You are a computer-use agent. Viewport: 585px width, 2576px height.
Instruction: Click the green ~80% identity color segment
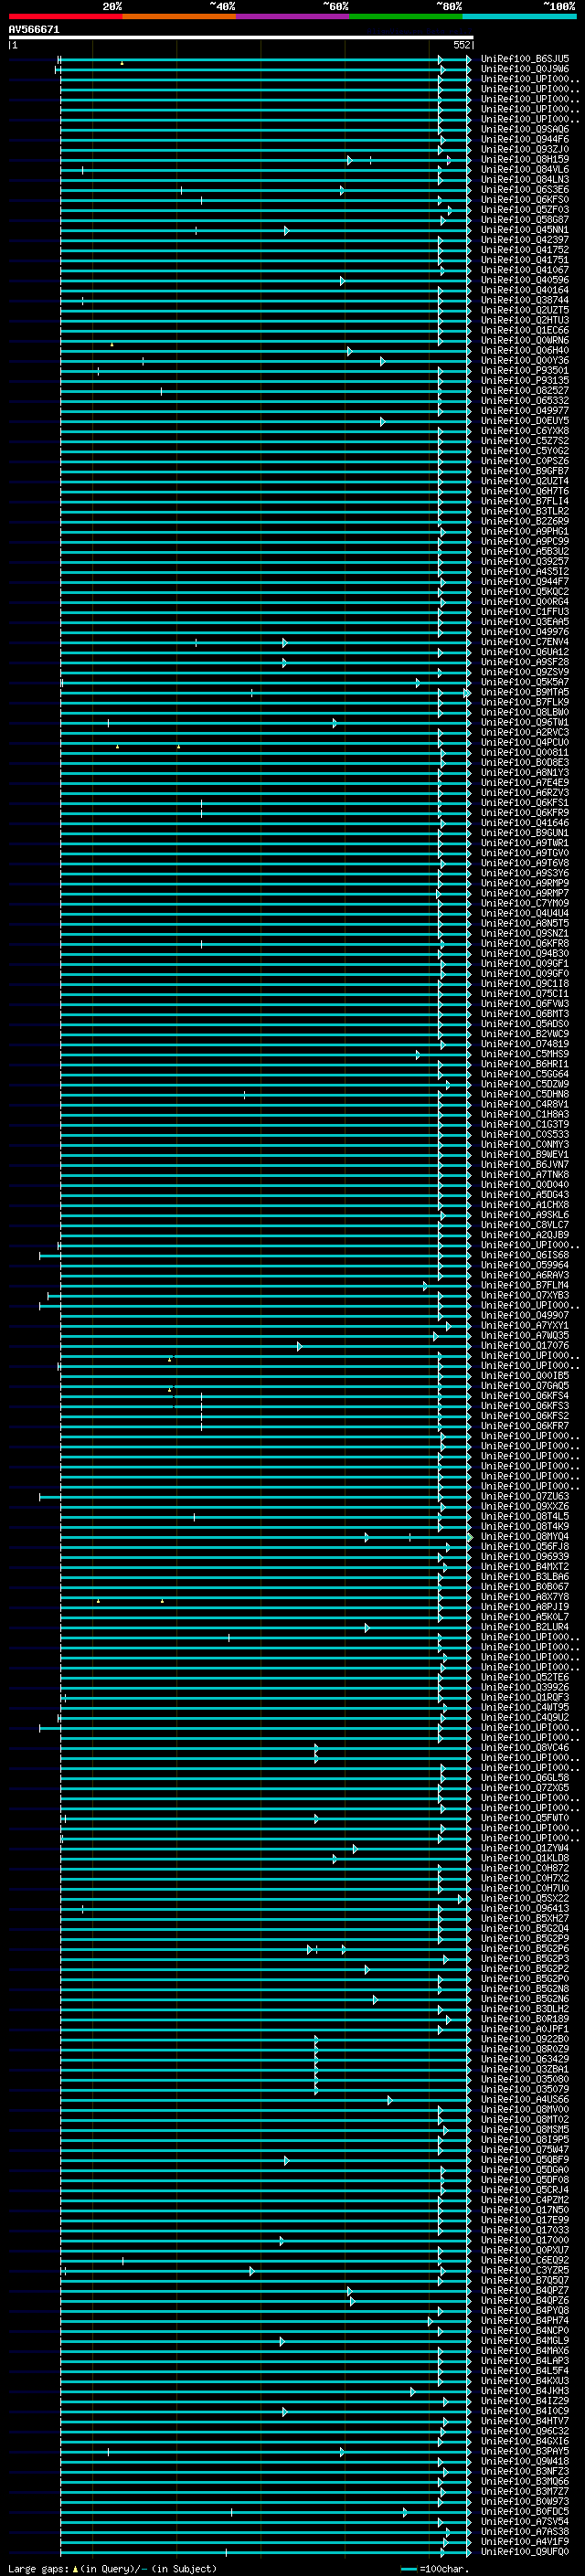click(x=406, y=16)
